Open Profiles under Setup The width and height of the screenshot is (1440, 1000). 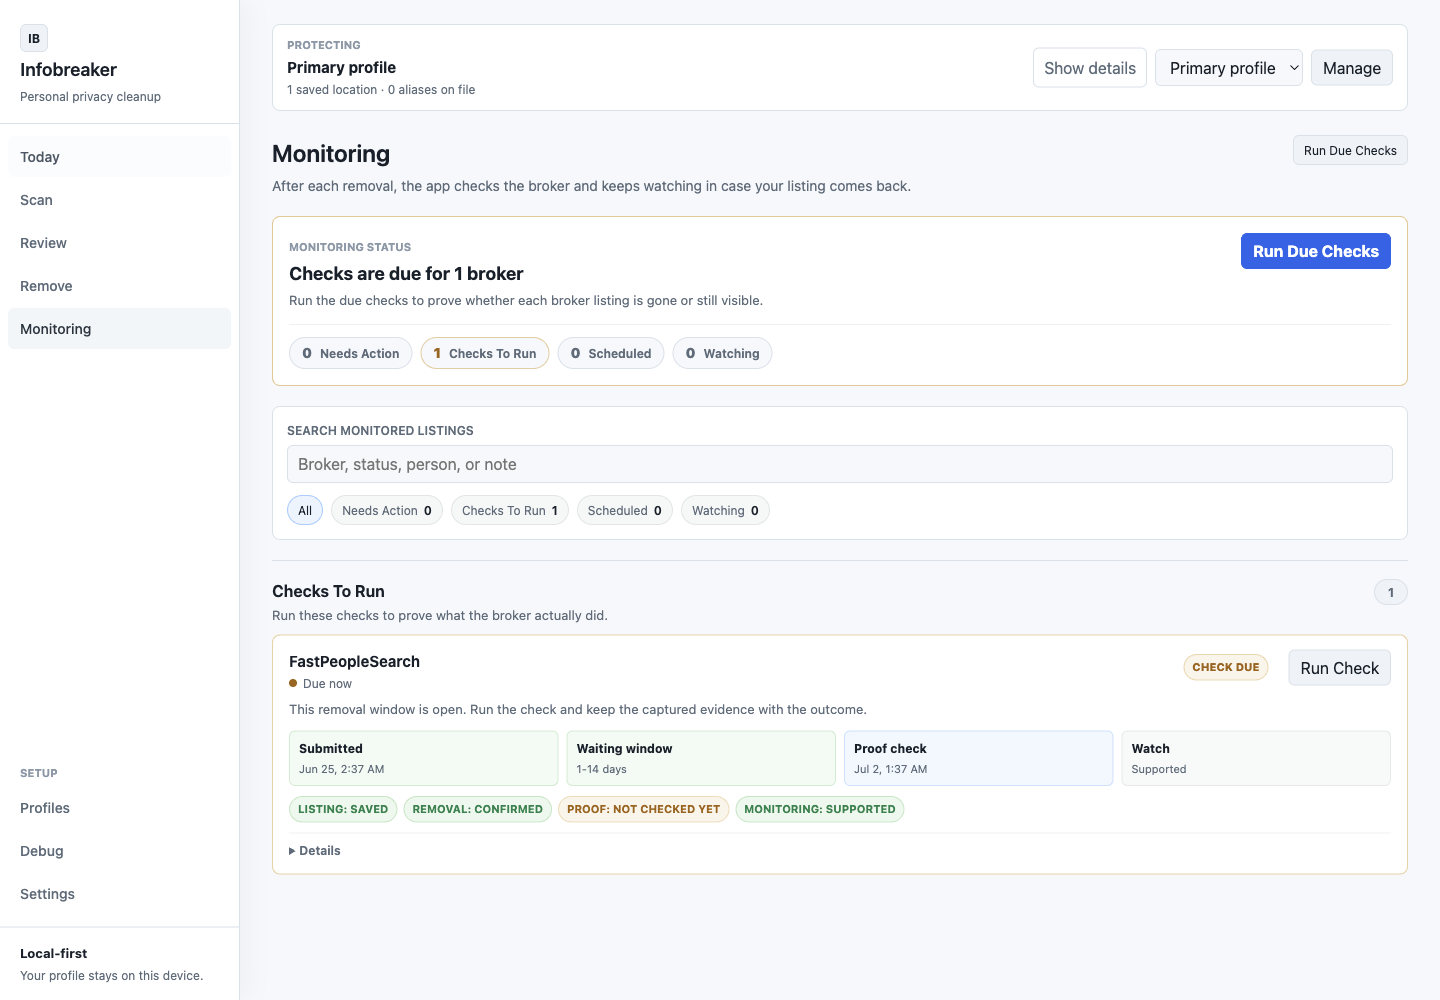coord(119,808)
